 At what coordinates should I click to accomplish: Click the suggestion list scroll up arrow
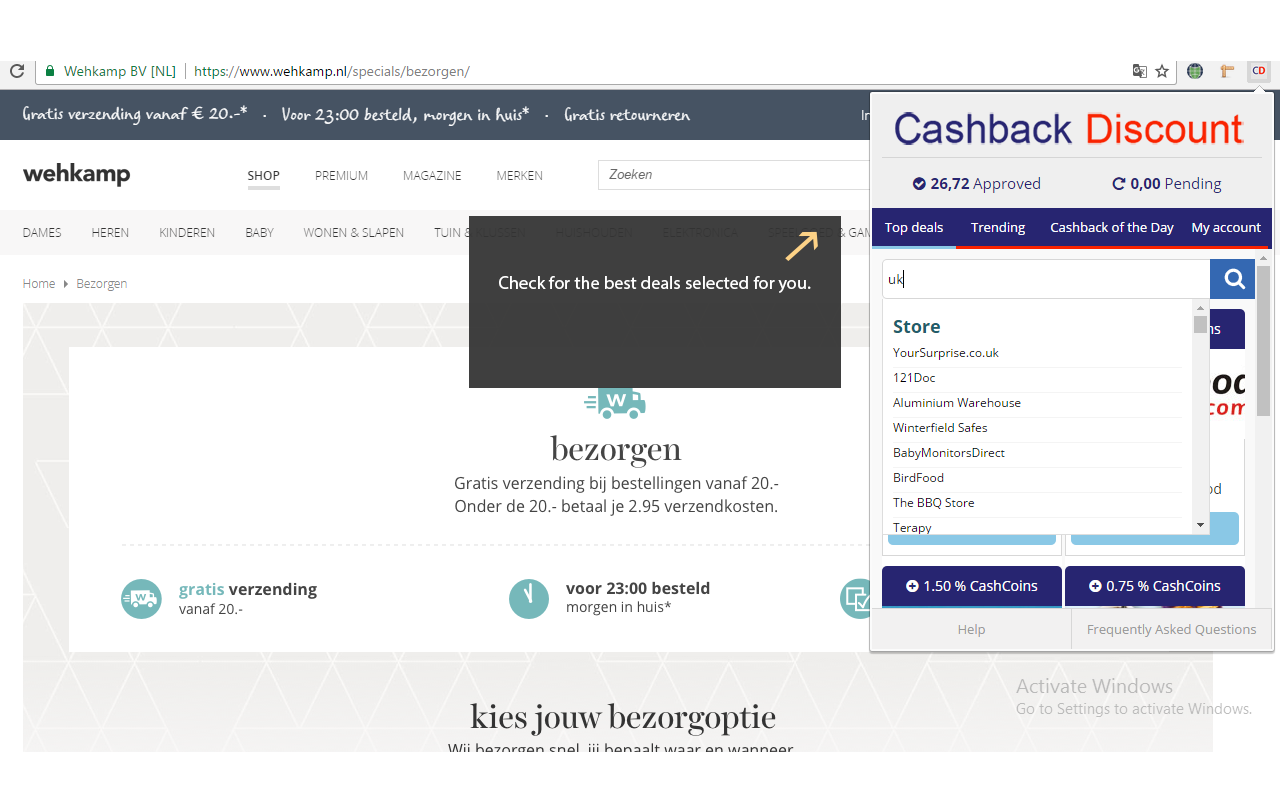click(1200, 307)
